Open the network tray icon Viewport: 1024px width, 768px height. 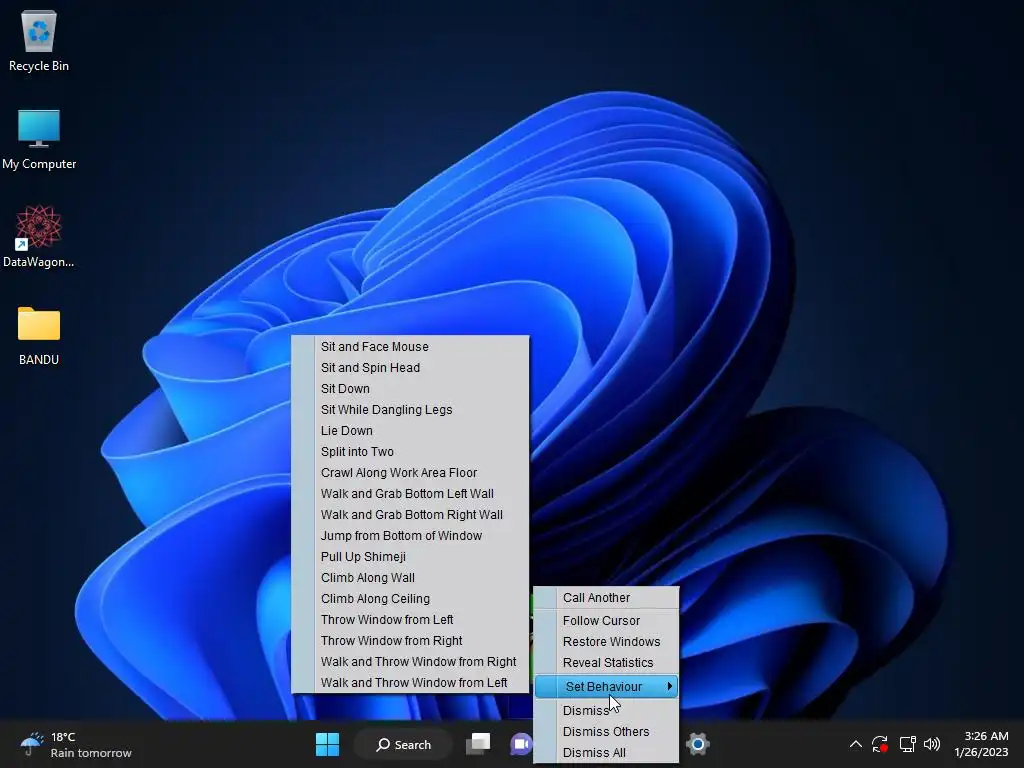point(907,744)
